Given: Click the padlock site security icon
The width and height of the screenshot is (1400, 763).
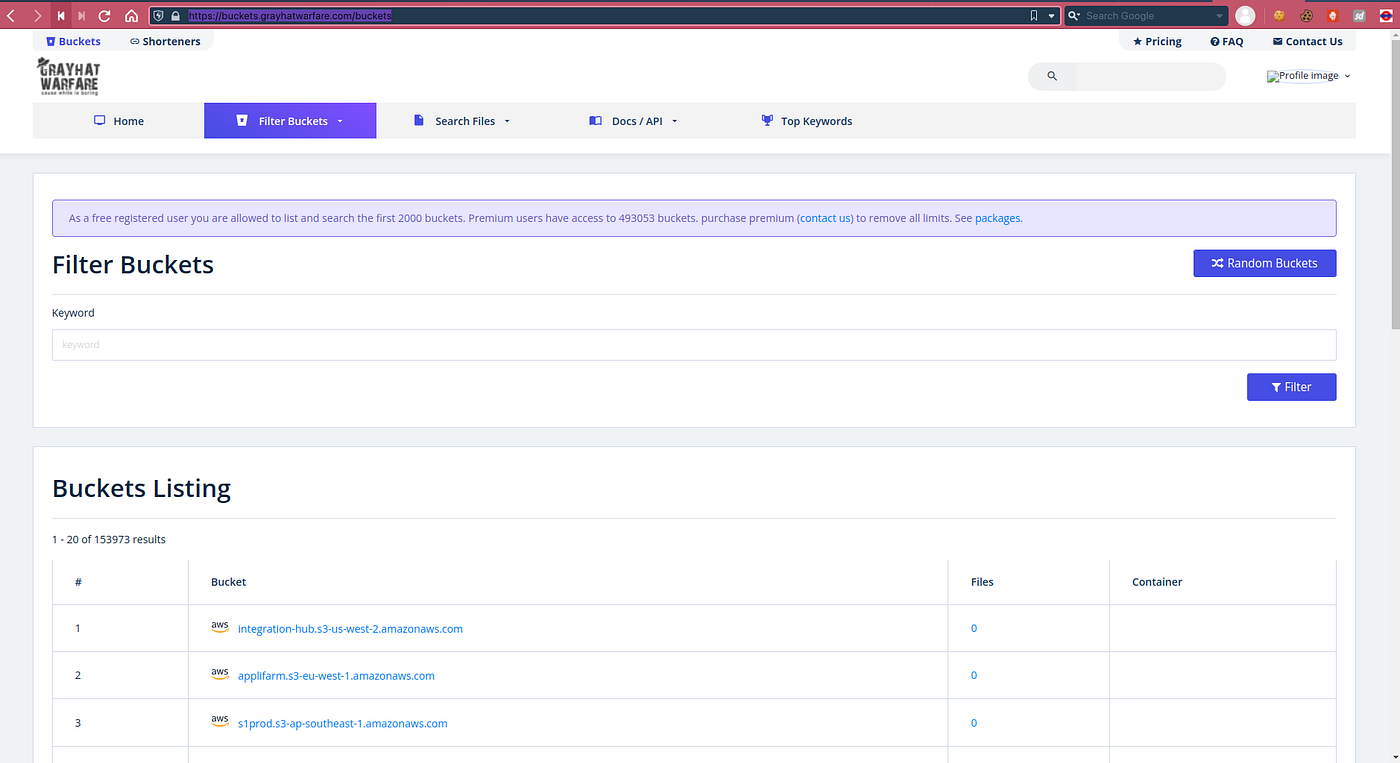Looking at the screenshot, I should (175, 16).
